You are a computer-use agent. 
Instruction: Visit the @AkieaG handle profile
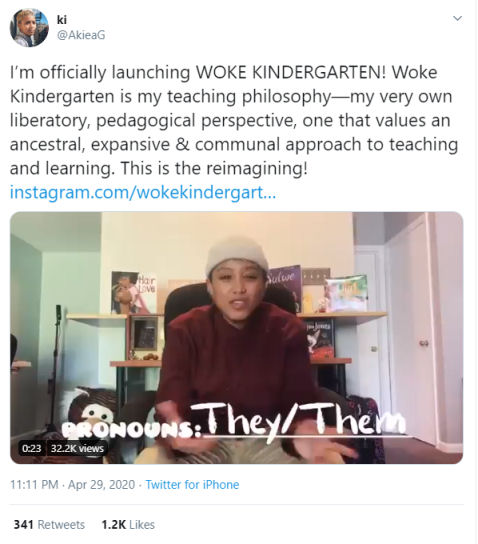(x=81, y=35)
